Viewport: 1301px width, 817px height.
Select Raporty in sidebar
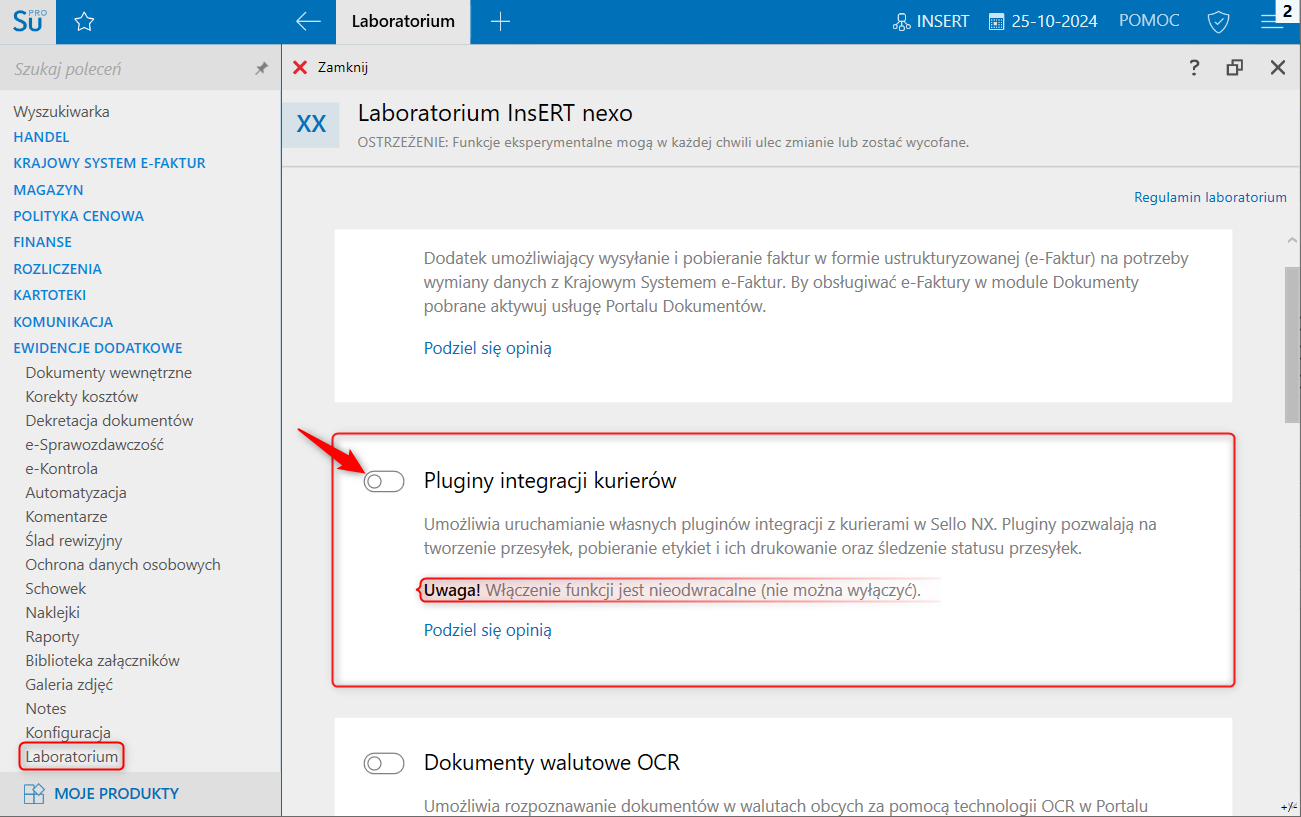(52, 637)
